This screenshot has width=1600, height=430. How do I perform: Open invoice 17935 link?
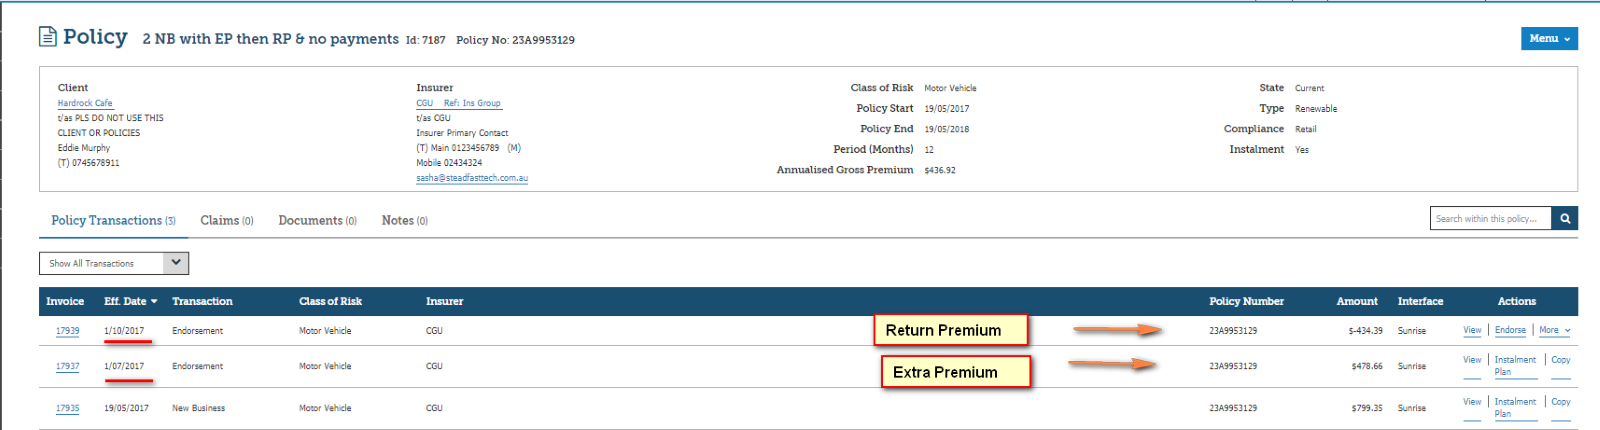[67, 409]
